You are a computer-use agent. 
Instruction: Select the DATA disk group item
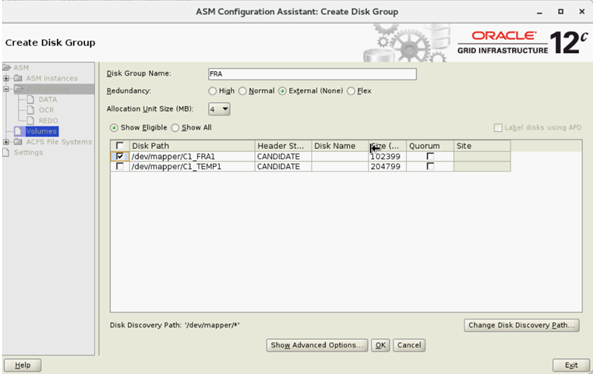48,100
